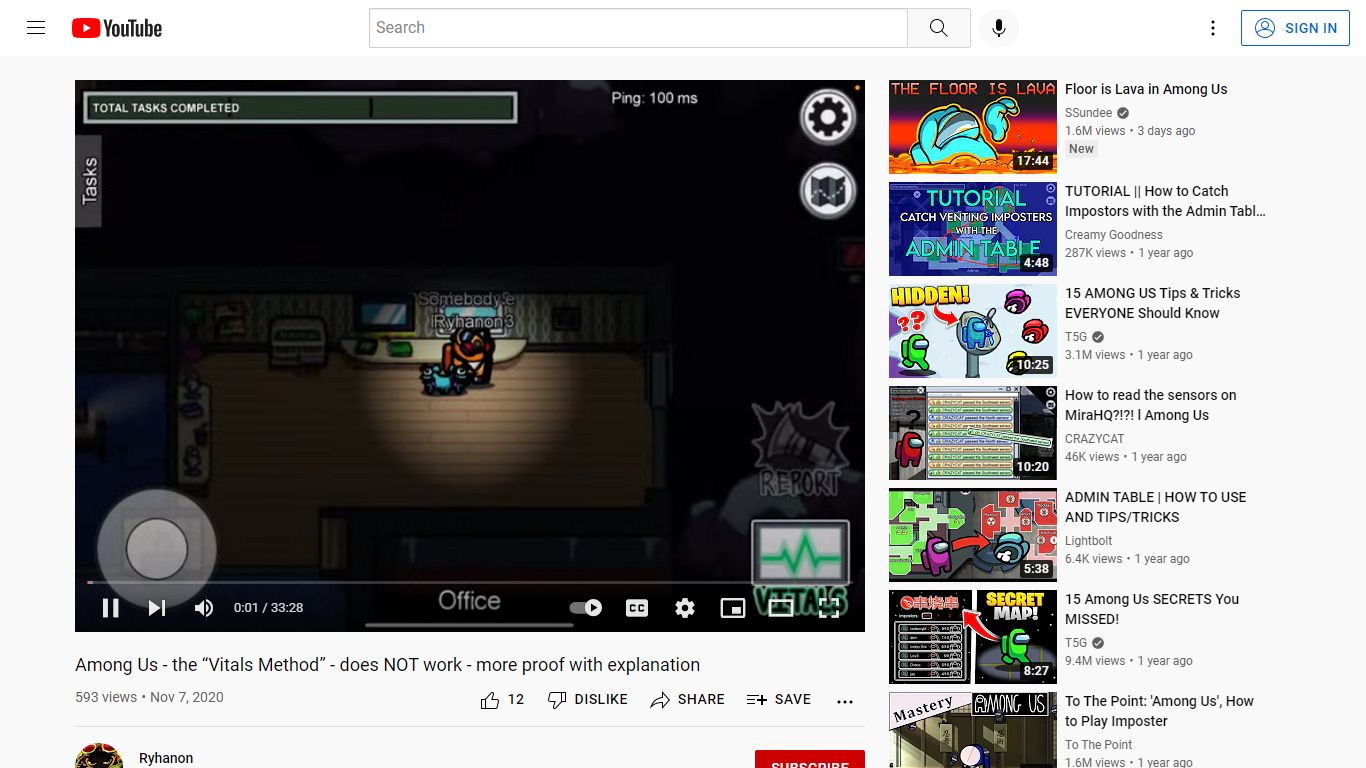Open the hamburger guide menu
Viewport: 1366px width, 768px height.
pyautogui.click(x=36, y=28)
